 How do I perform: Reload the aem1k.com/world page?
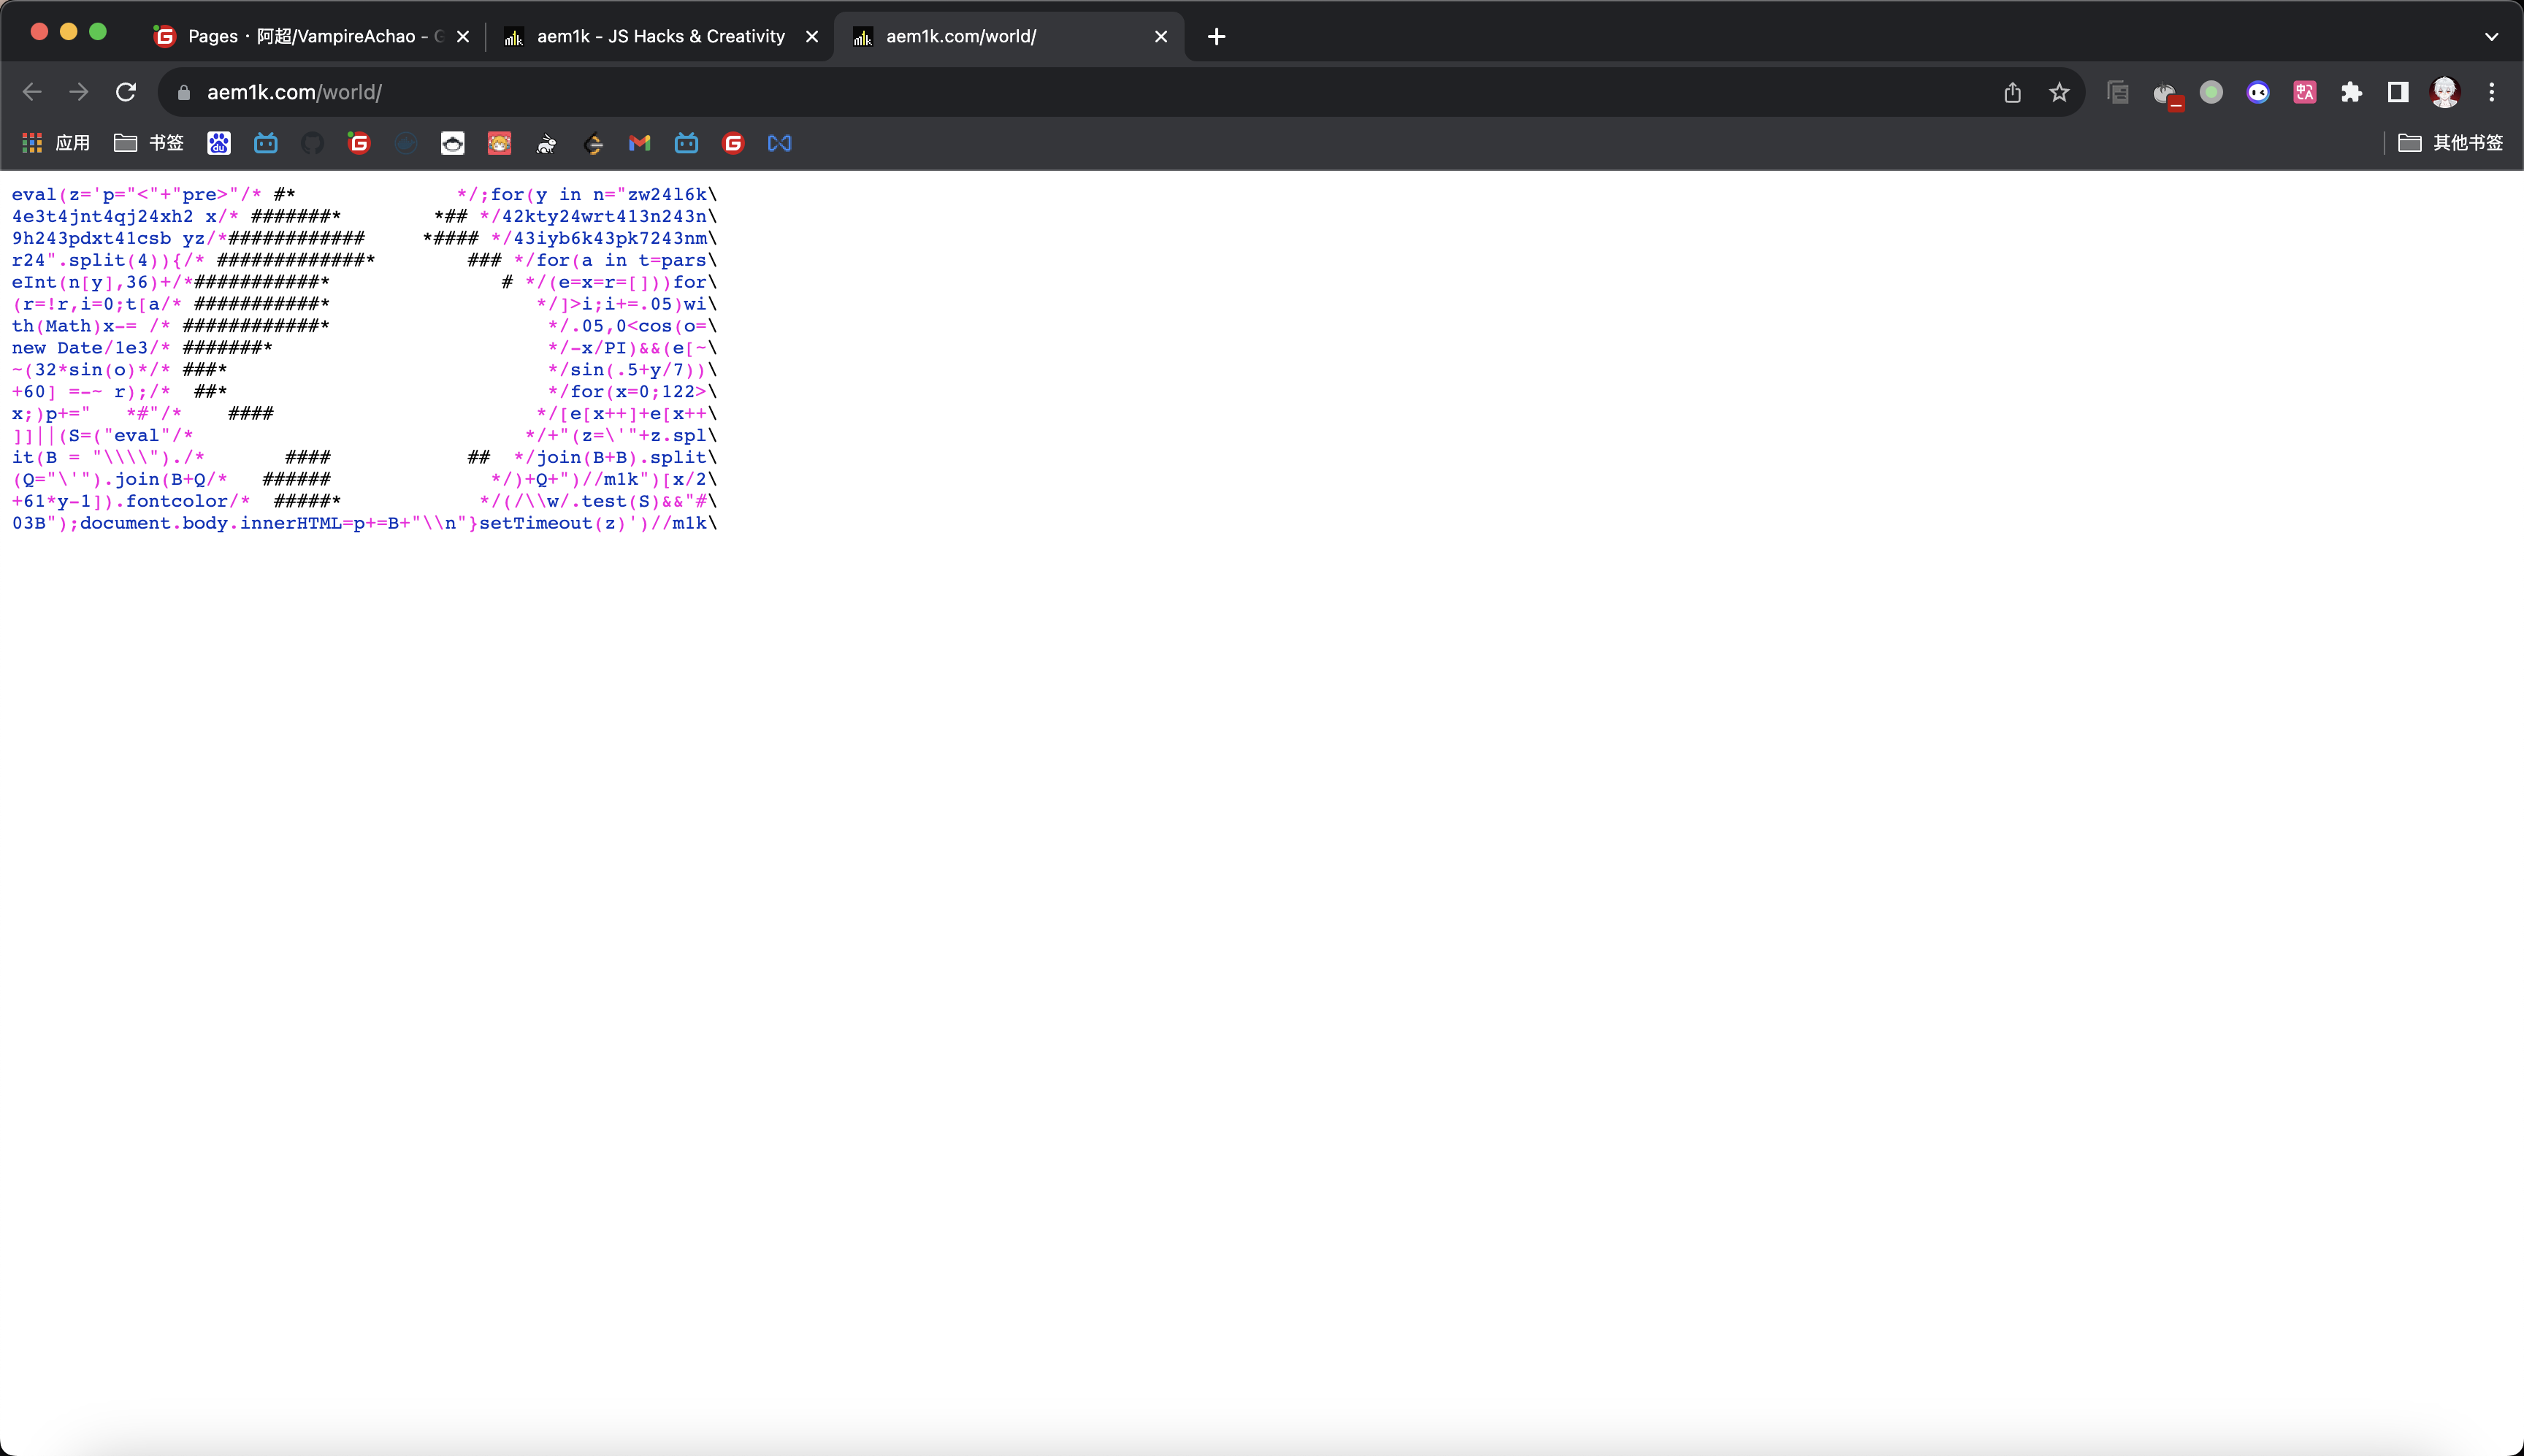[126, 92]
